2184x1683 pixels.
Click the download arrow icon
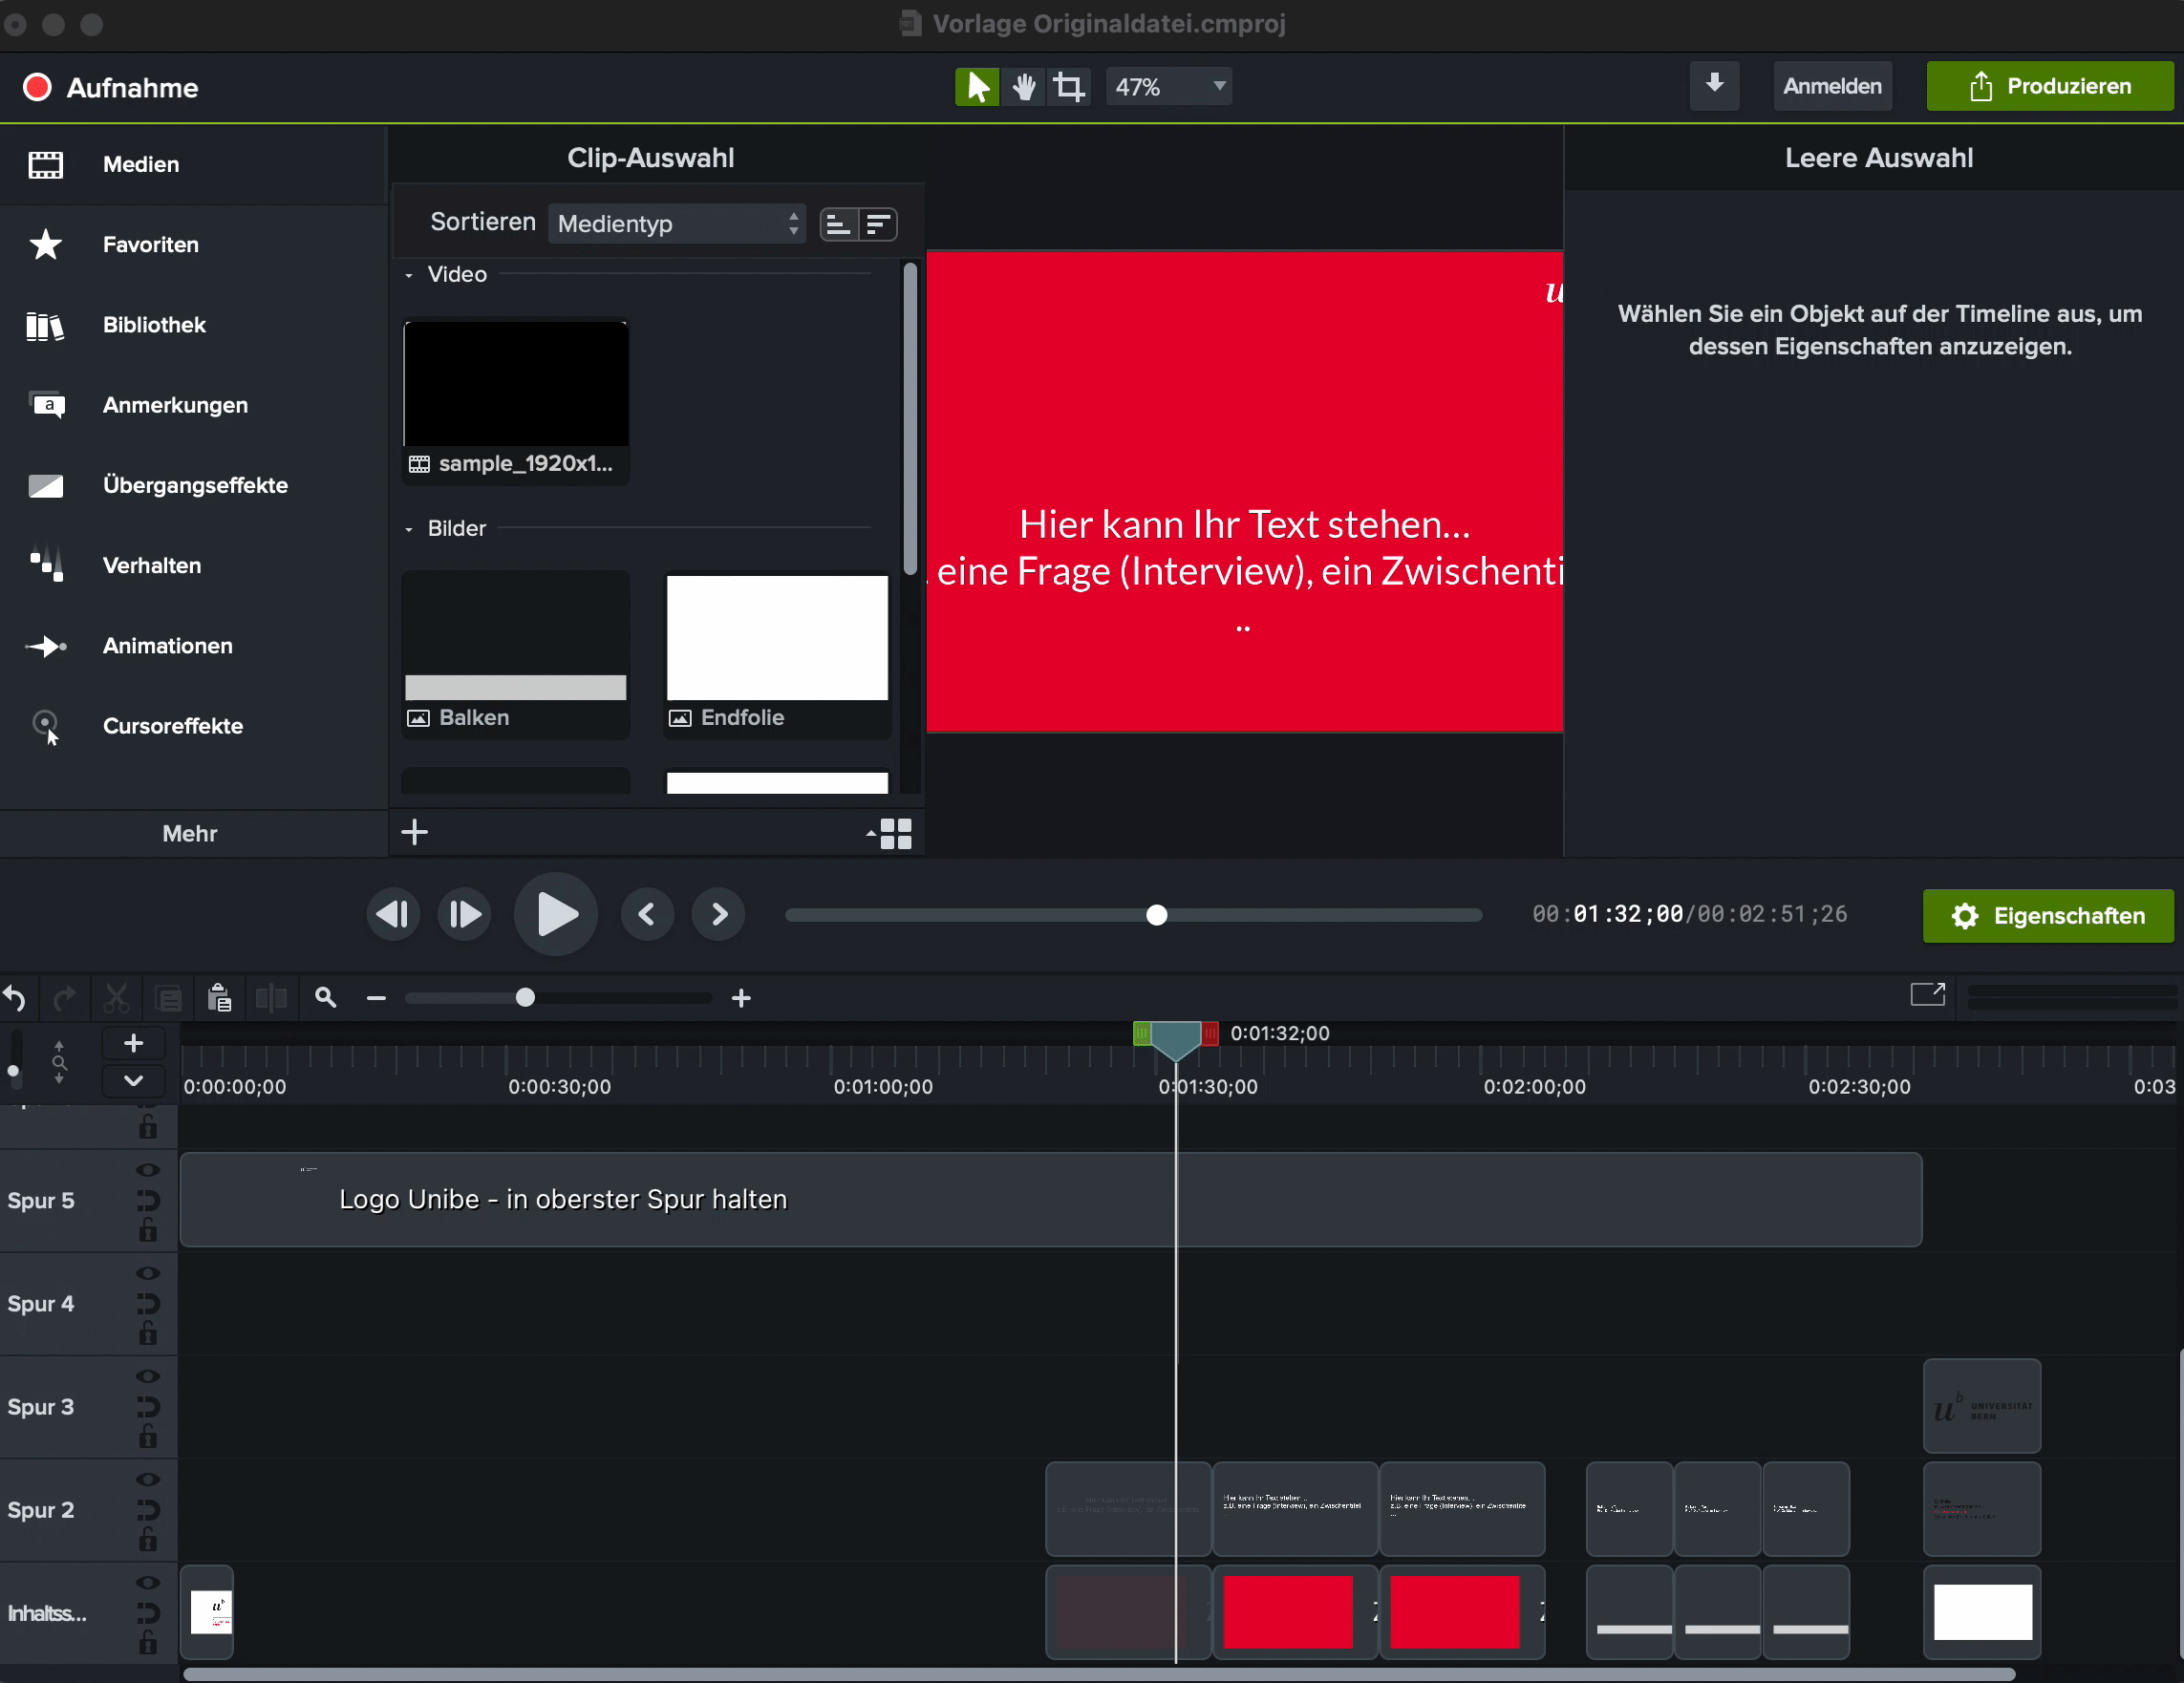pyautogui.click(x=1714, y=84)
